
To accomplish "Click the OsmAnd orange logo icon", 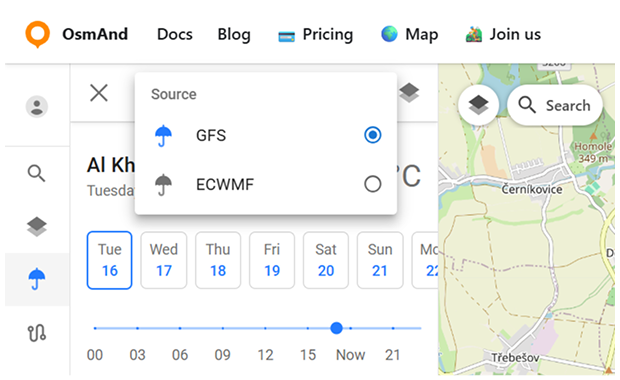I will (38, 34).
